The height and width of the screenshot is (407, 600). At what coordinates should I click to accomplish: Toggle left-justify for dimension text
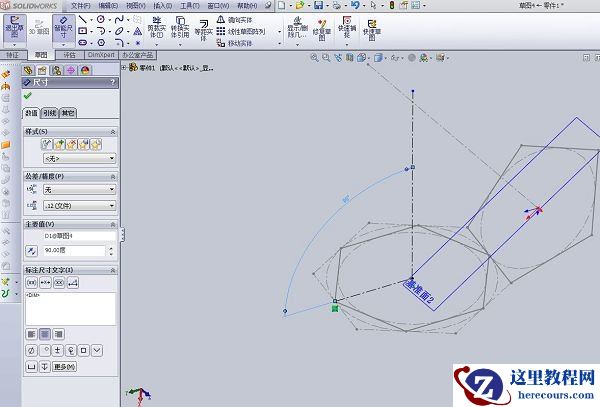(31, 333)
